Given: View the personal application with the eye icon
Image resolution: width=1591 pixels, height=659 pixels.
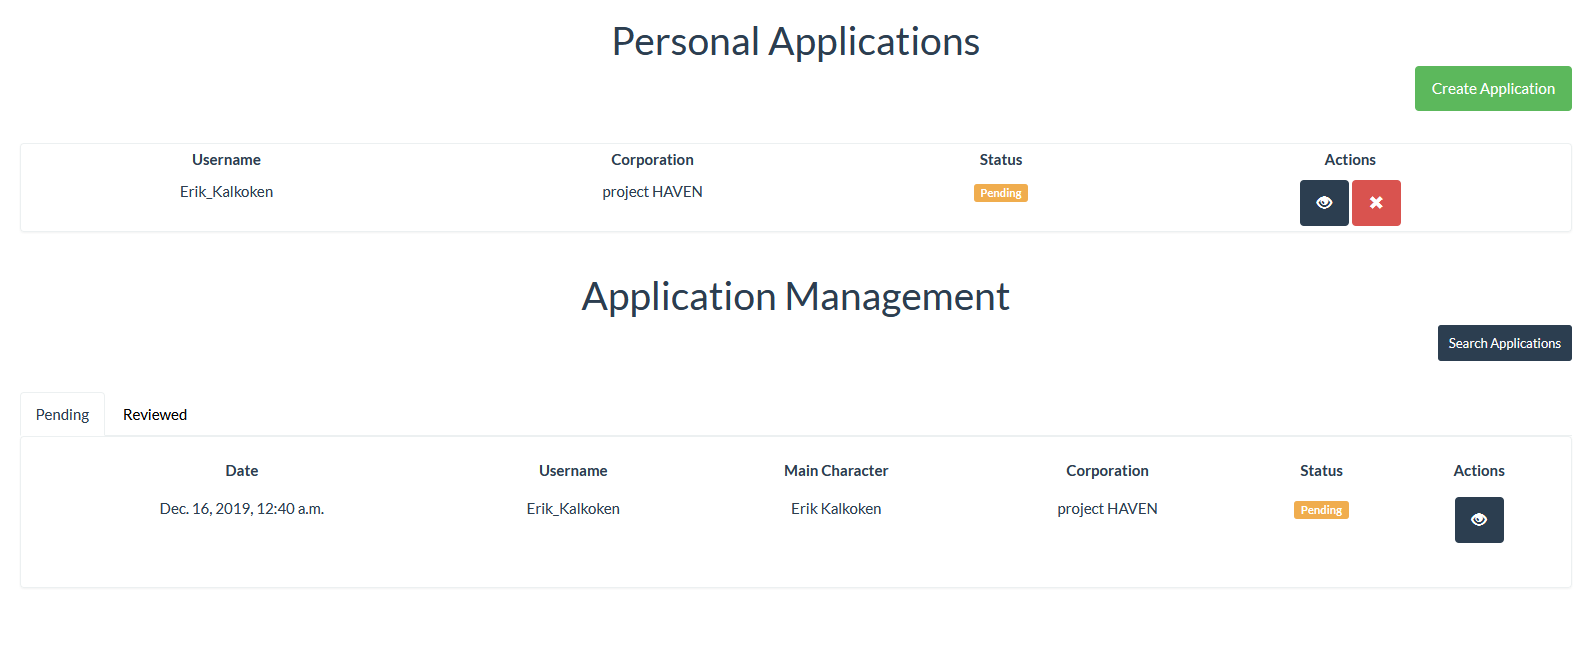Looking at the screenshot, I should (x=1324, y=203).
